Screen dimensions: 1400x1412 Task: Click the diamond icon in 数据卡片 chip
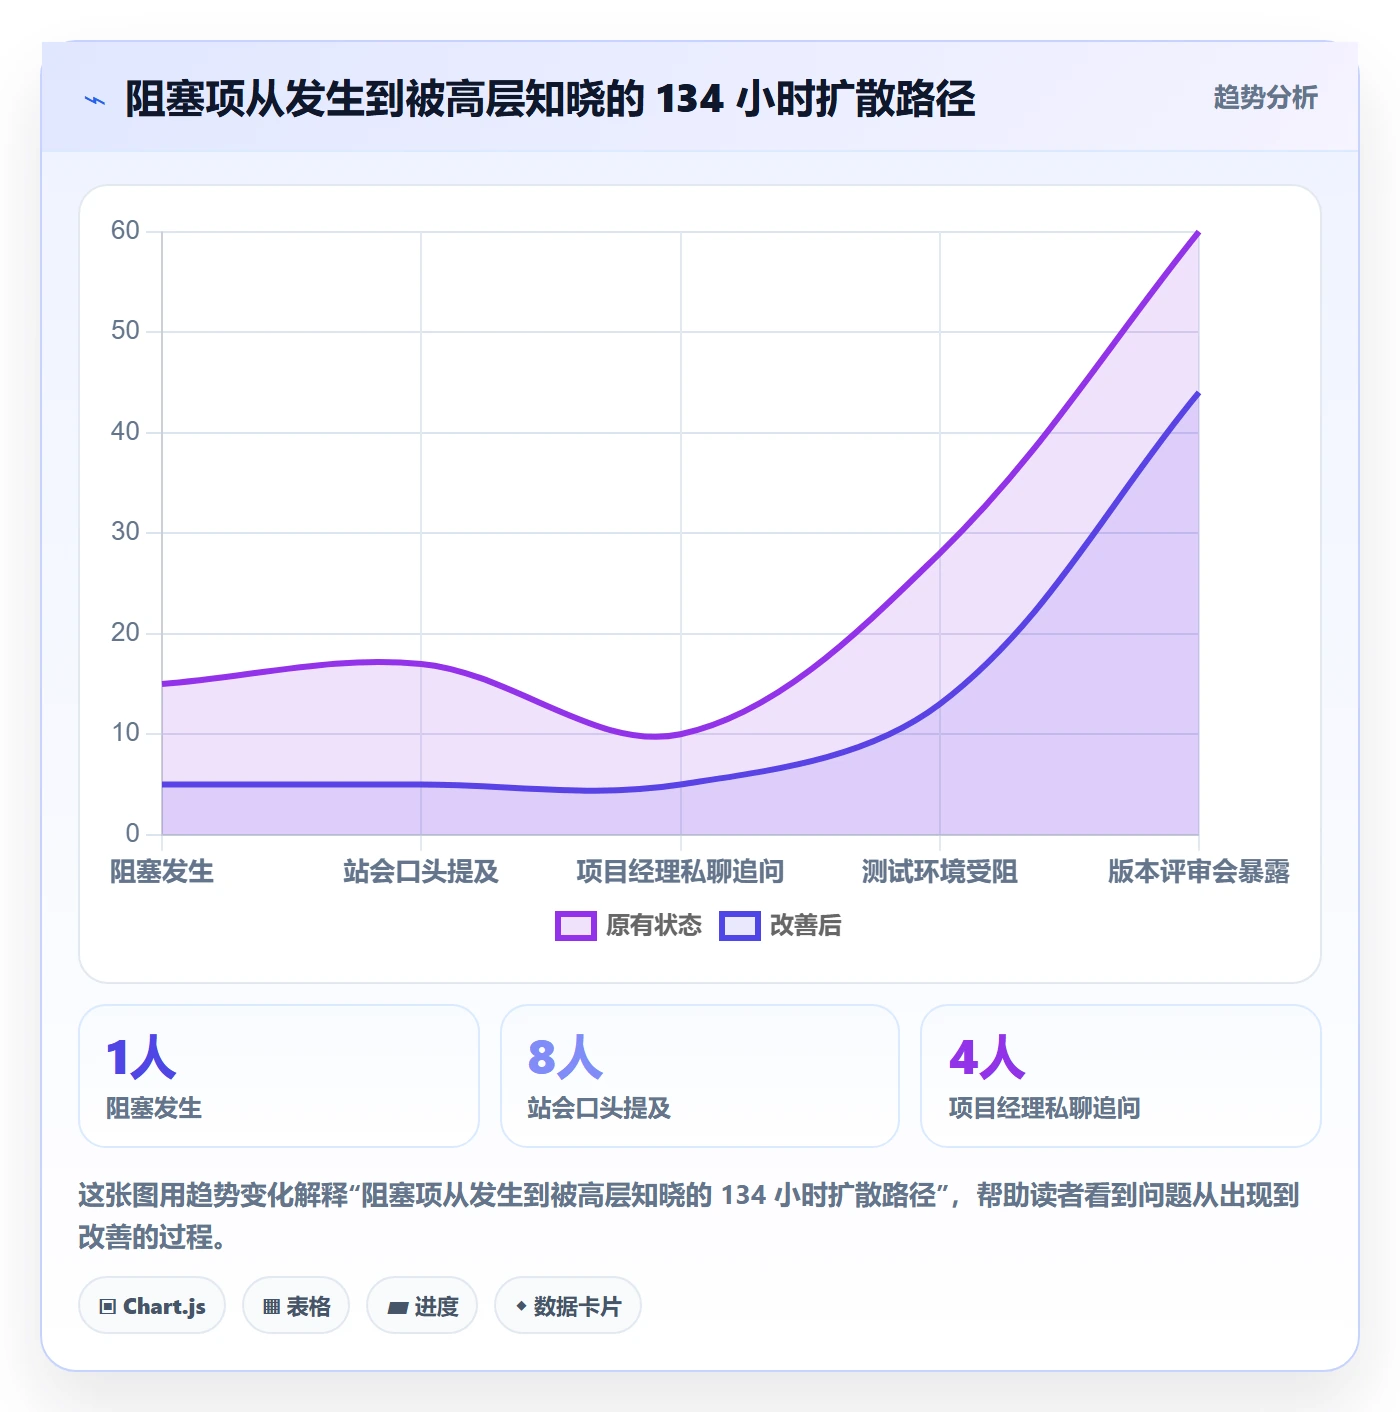tap(521, 1306)
